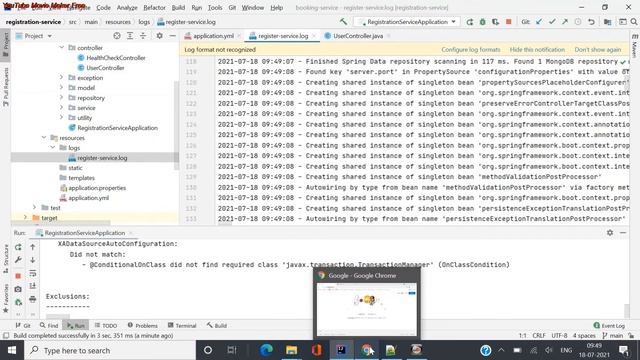Expand the repository folder
640x360 pixels.
point(62,97)
